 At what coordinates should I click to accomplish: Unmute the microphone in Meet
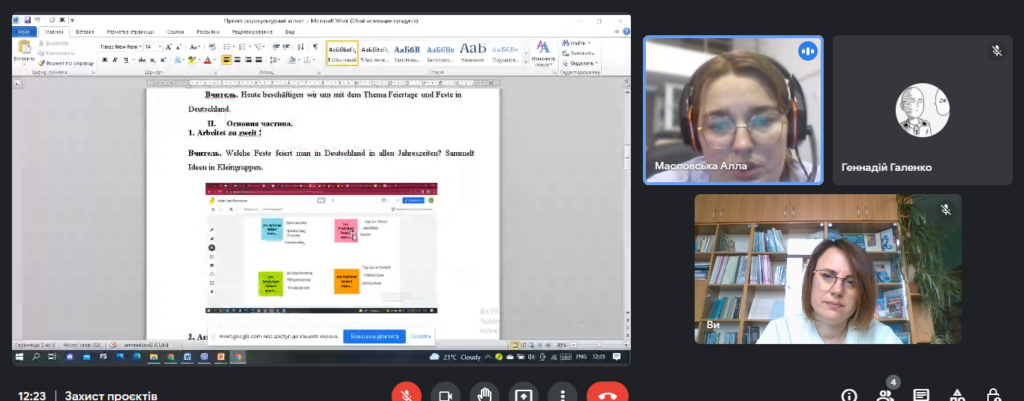click(x=406, y=395)
